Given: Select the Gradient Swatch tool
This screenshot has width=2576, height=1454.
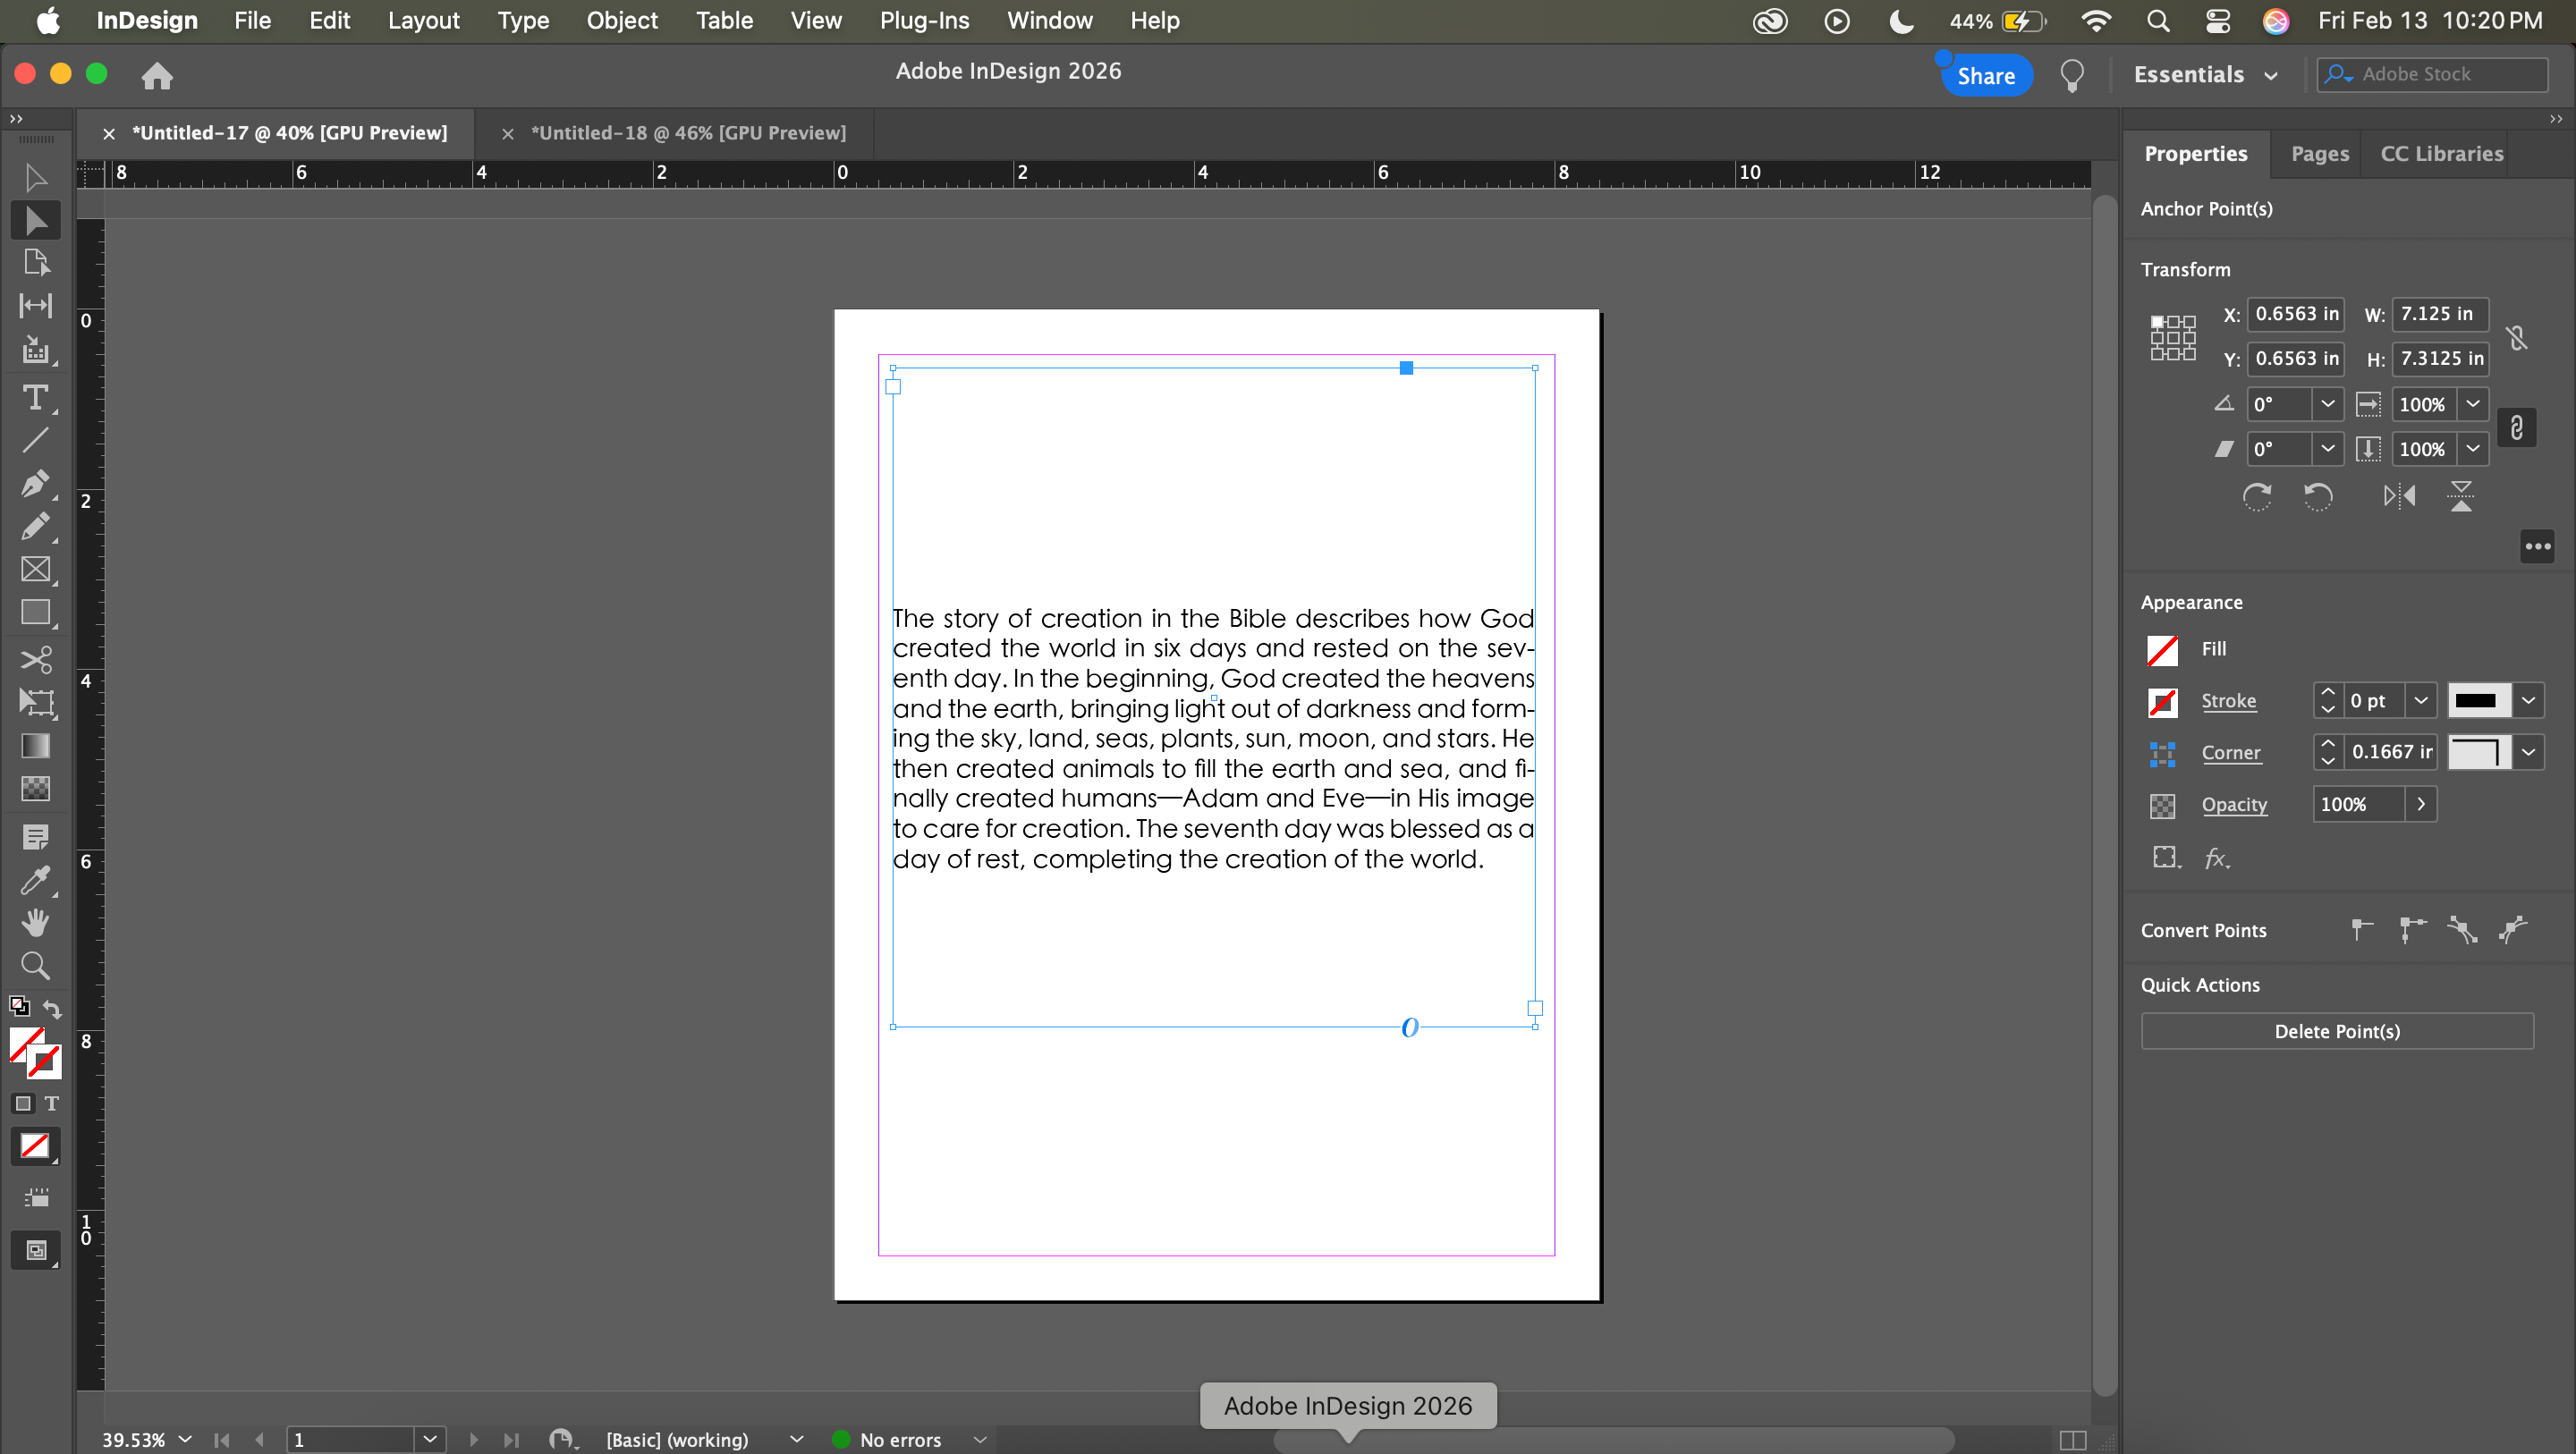Looking at the screenshot, I should click(35, 746).
